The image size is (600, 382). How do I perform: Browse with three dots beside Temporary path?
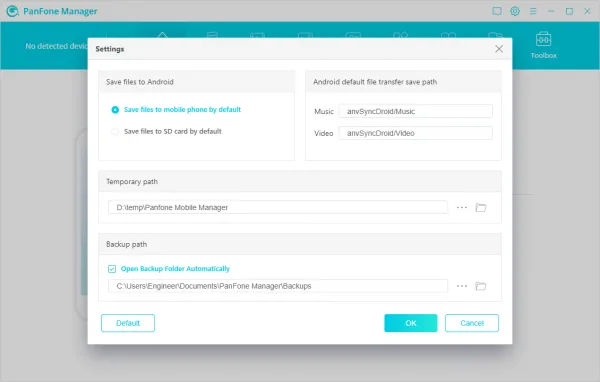(462, 207)
